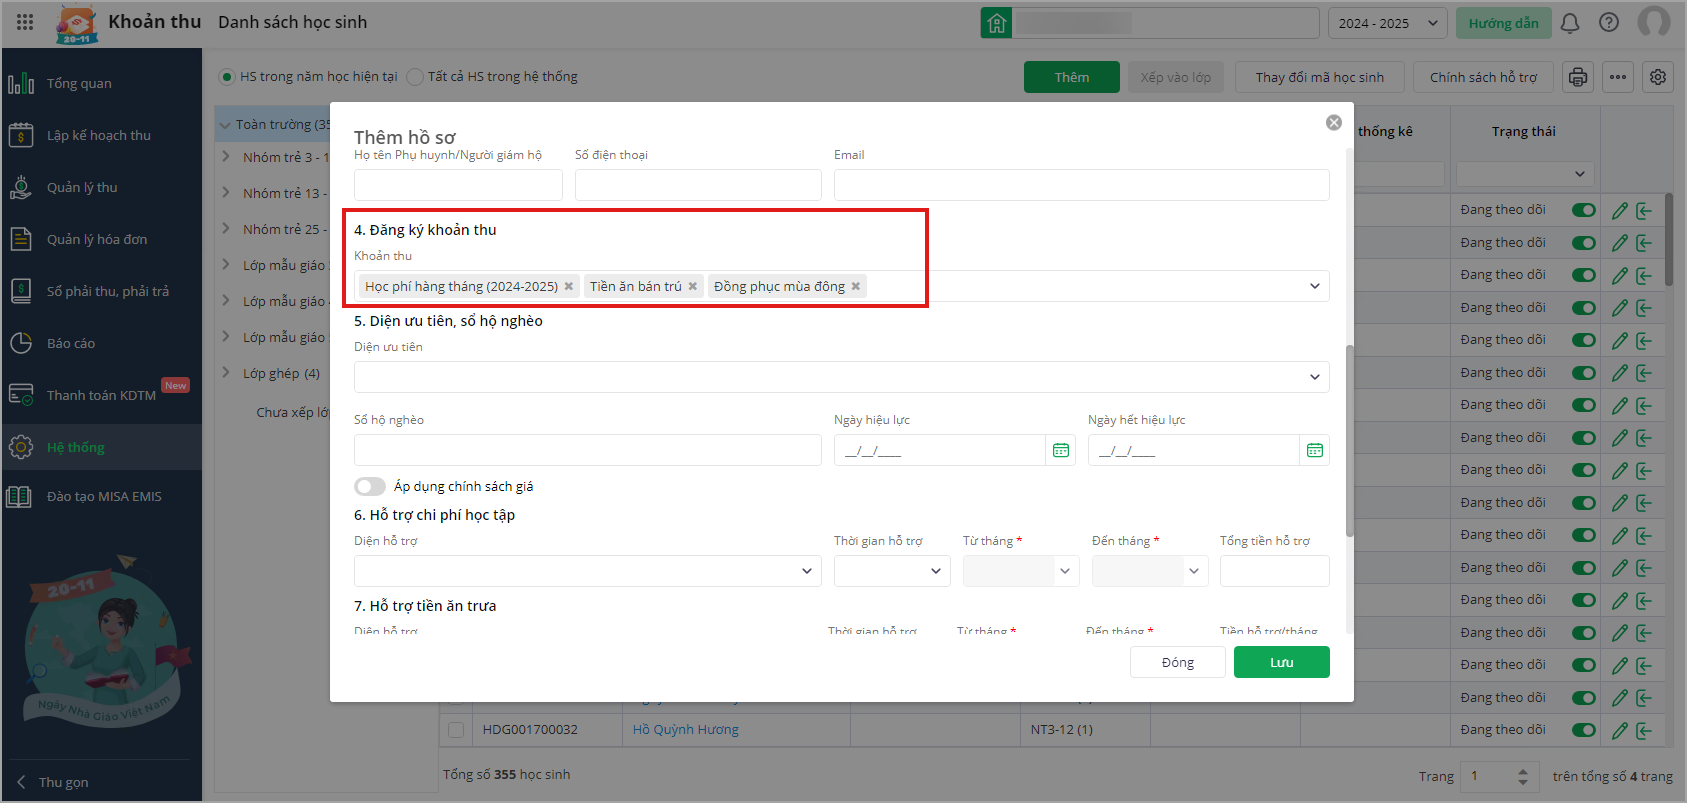Viewport: 1687px width, 803px height.
Task: Click the school home icon in header
Action: pyautogui.click(x=997, y=23)
